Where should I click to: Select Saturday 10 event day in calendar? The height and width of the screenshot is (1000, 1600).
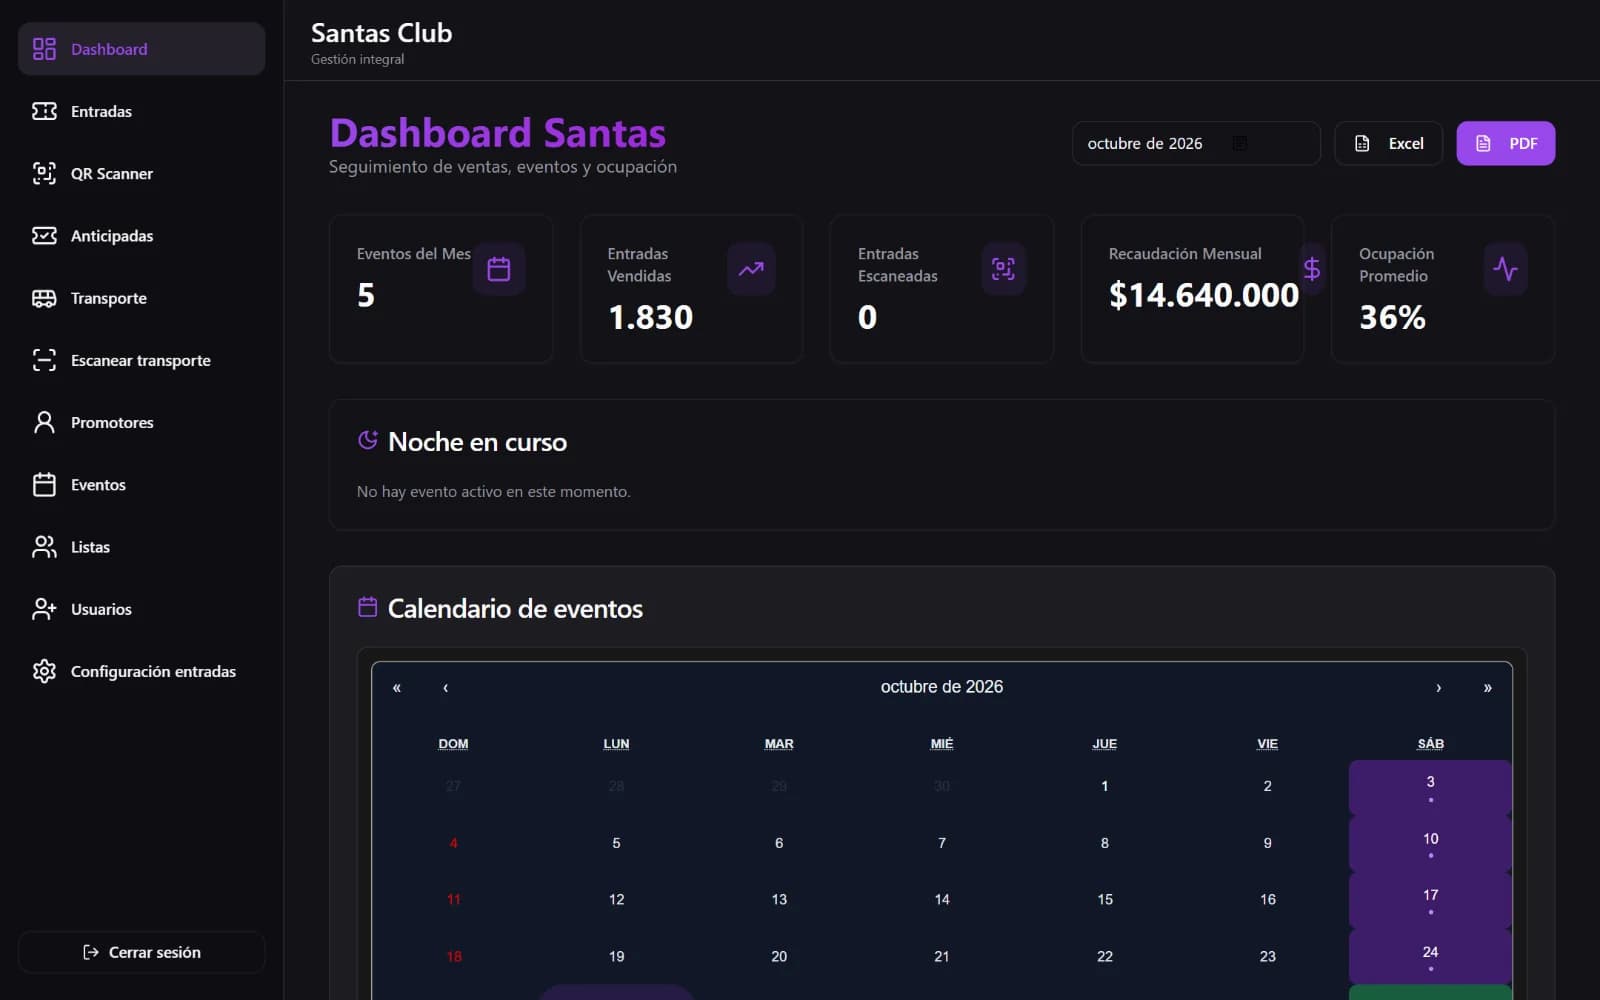click(1430, 843)
